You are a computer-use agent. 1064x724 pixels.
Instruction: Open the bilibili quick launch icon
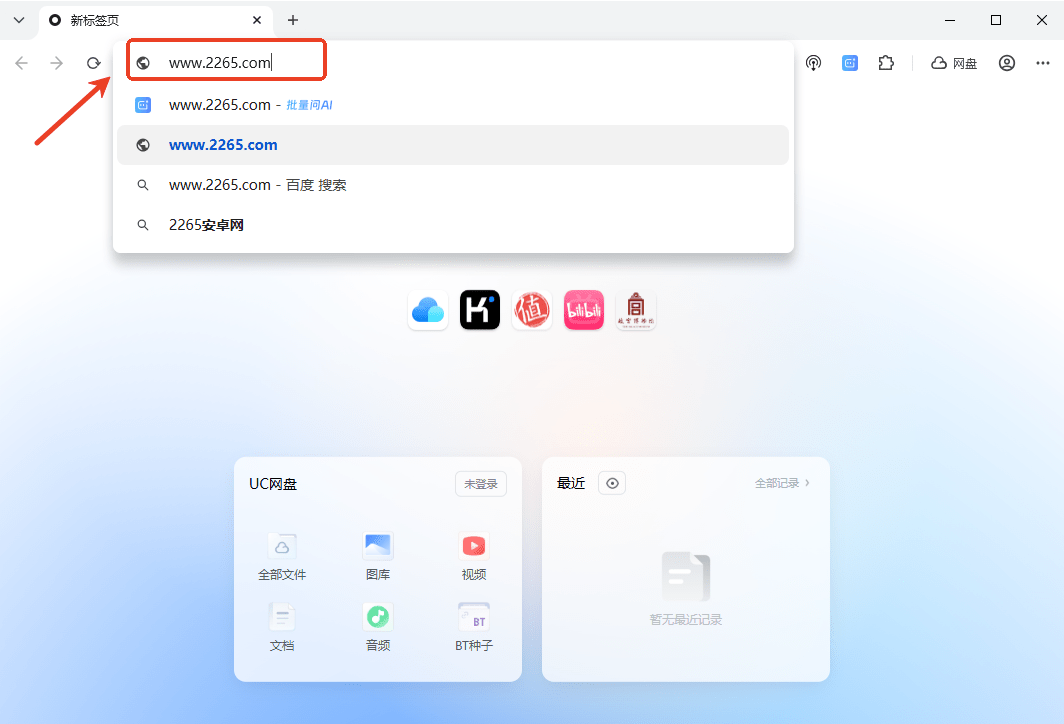(583, 310)
